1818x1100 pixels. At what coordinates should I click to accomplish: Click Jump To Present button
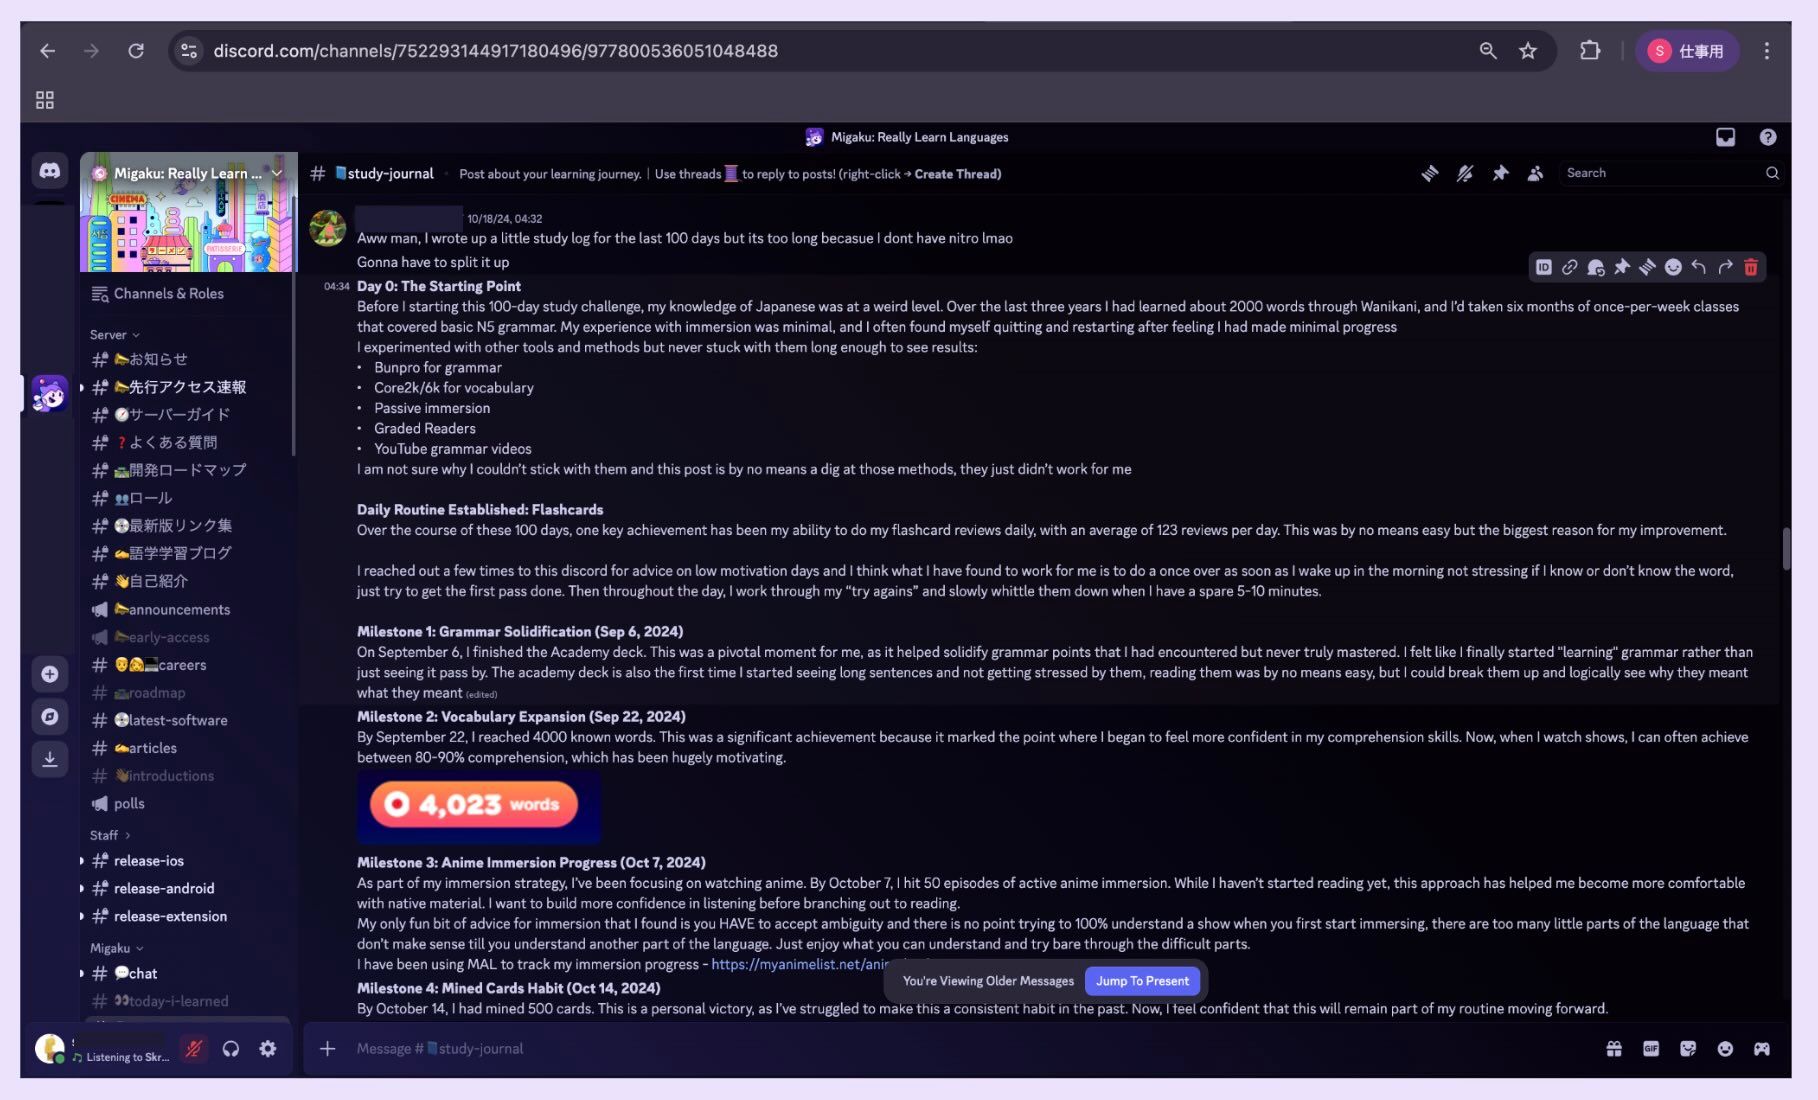point(1142,981)
